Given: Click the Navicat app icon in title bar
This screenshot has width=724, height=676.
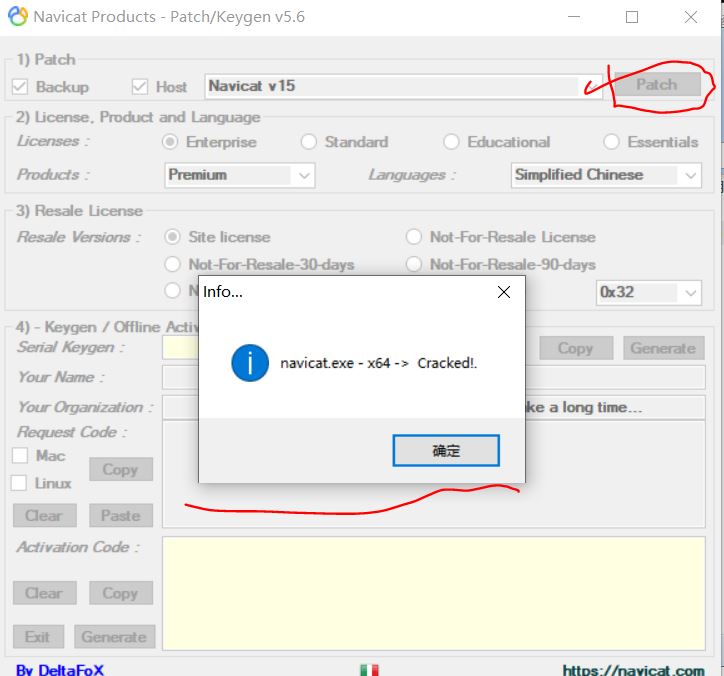Looking at the screenshot, I should tap(18, 17).
